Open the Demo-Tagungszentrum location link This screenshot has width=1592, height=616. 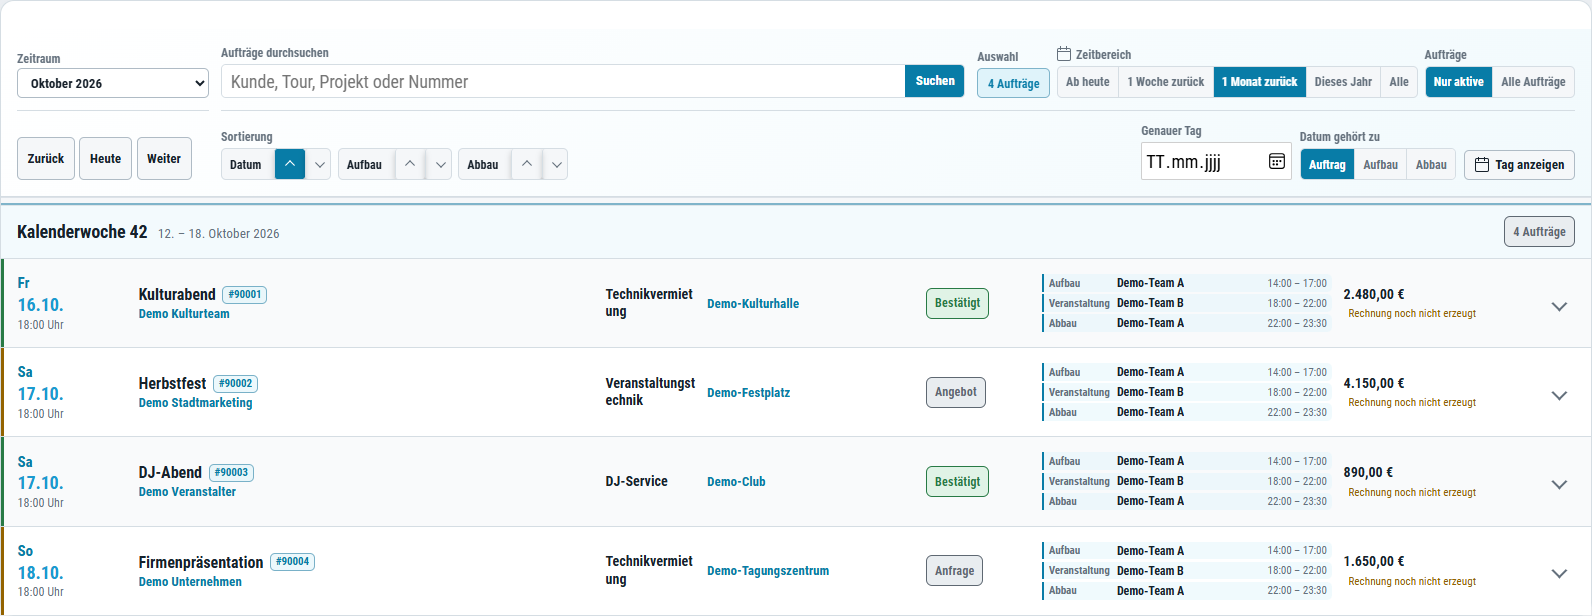(768, 571)
